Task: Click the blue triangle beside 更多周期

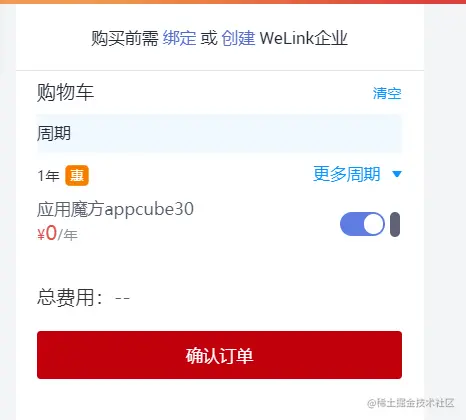Action: click(x=397, y=174)
